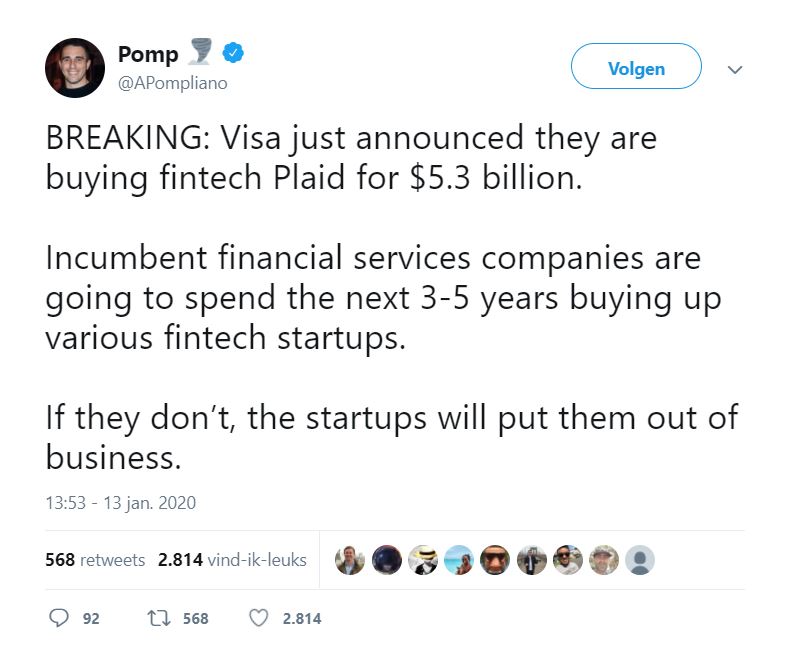
Task: Click the first liker avatar in row
Action: 350,560
